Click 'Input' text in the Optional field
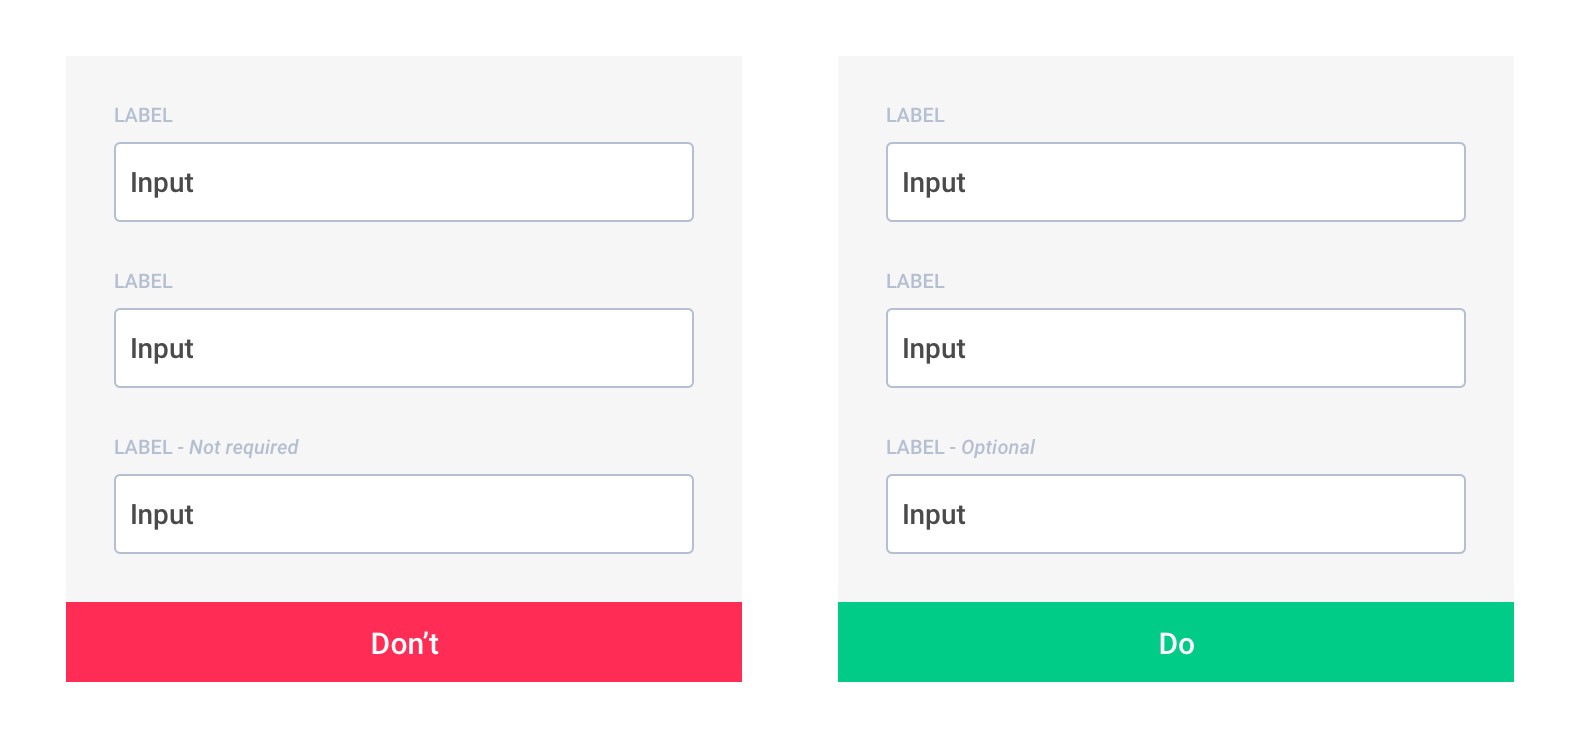This screenshot has width=1578, height=736. [x=934, y=515]
